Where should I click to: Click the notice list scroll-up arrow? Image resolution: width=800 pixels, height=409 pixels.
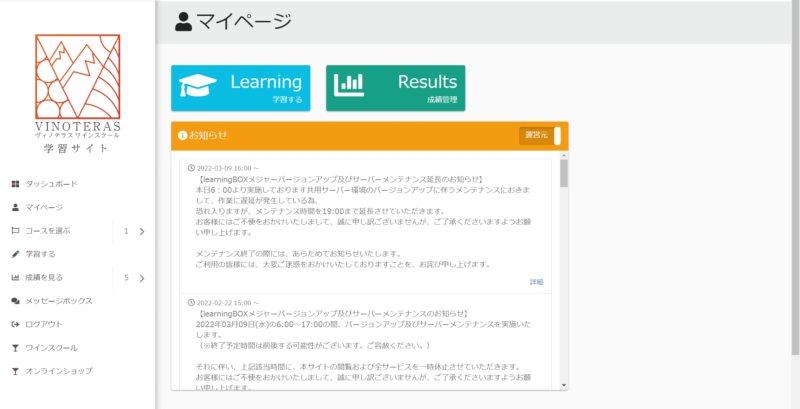(x=564, y=155)
